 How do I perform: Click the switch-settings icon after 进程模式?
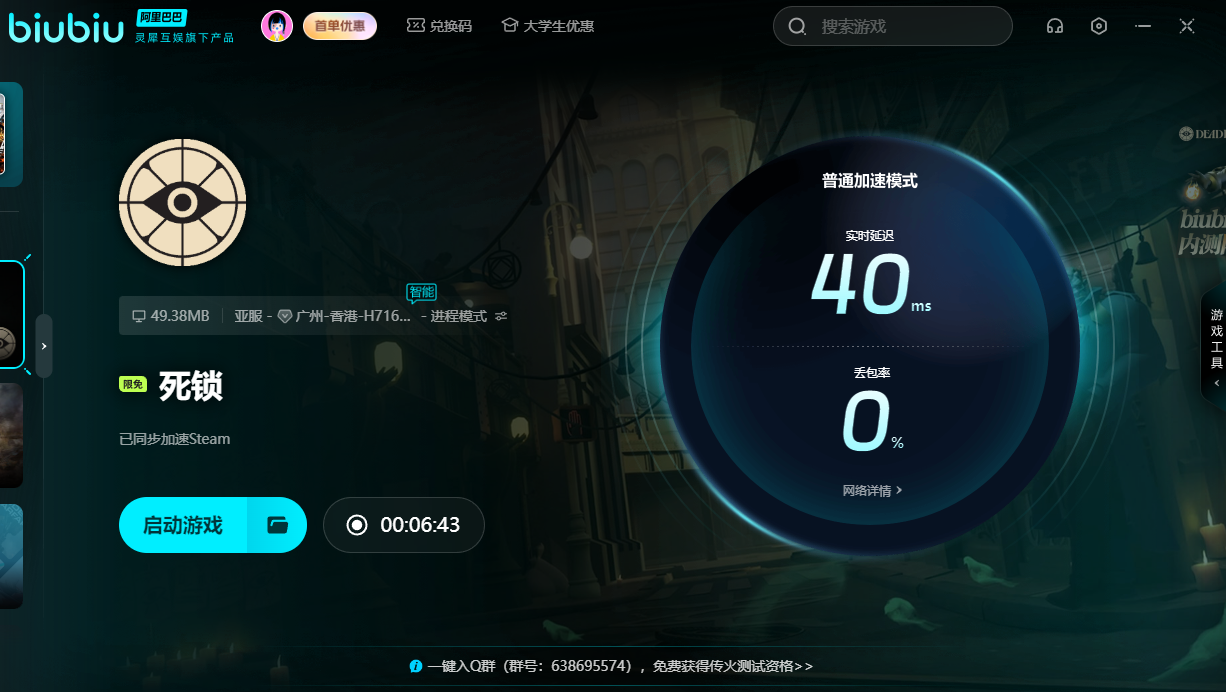pyautogui.click(x=501, y=316)
